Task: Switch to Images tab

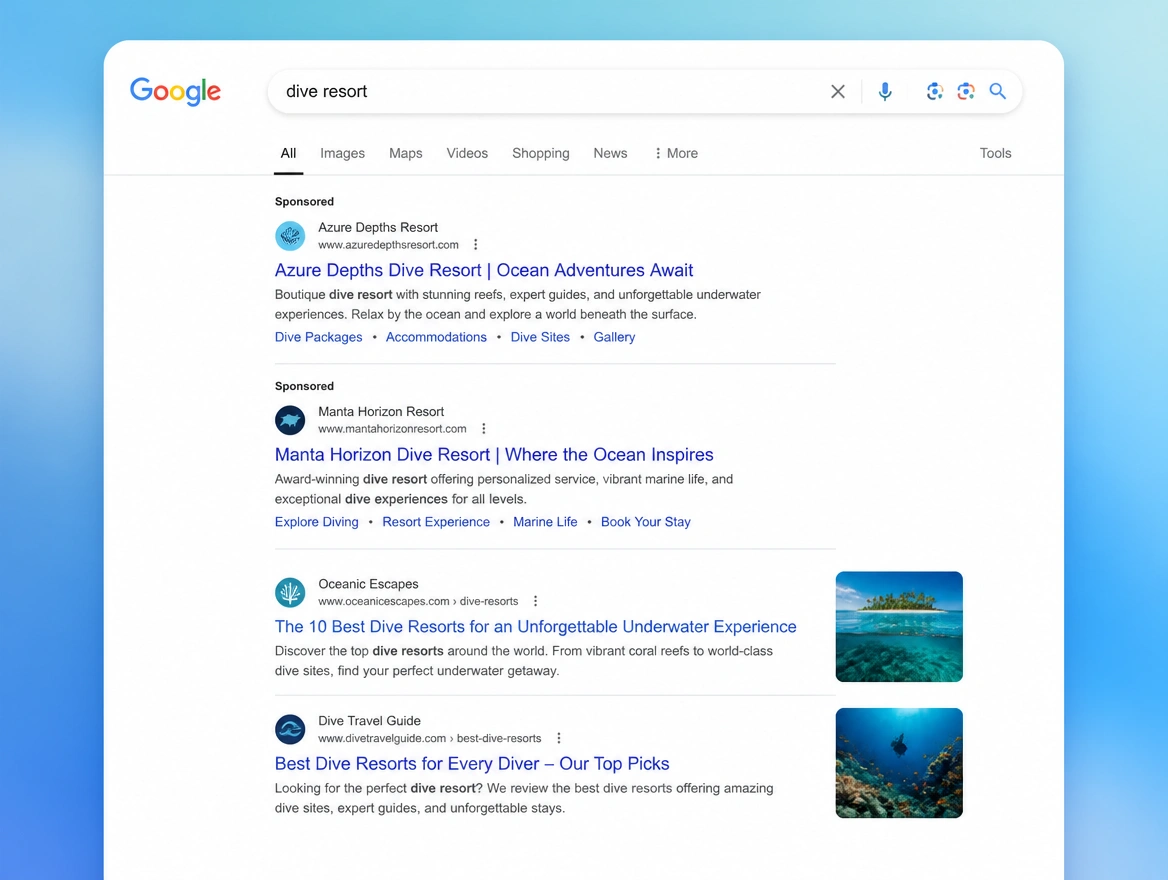Action: point(343,153)
